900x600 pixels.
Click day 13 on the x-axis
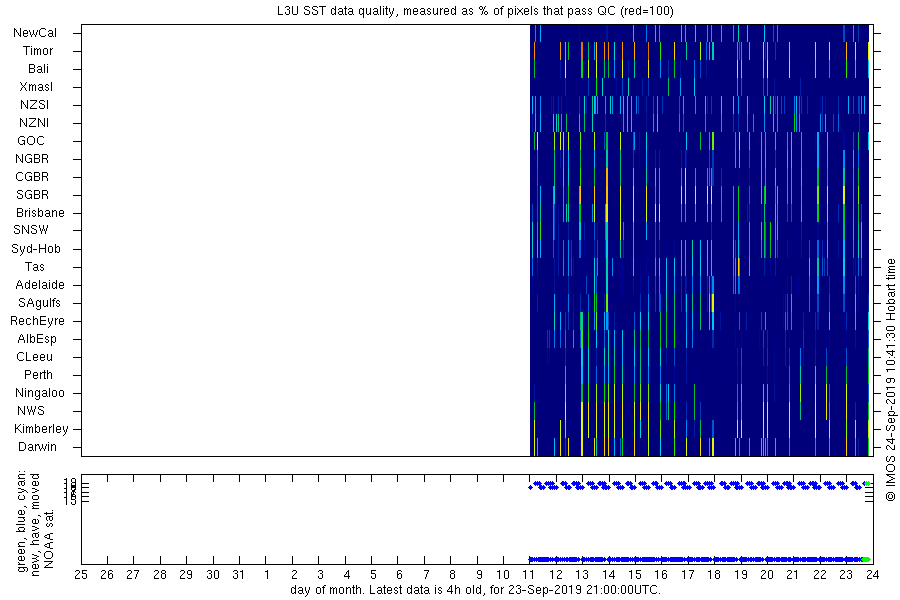pos(582,575)
